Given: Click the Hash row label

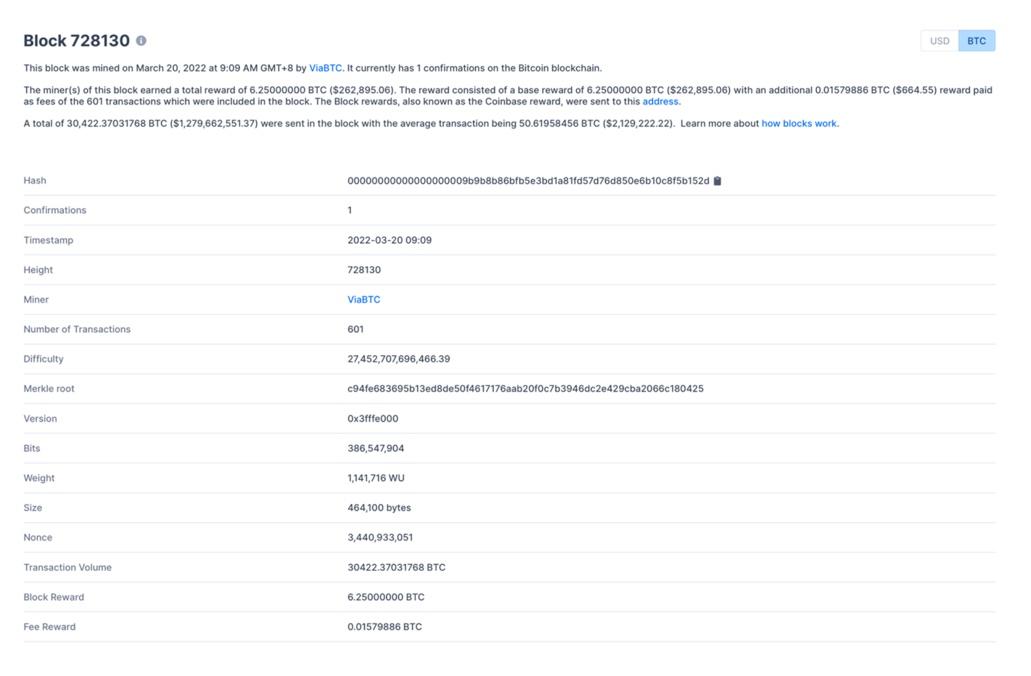Looking at the screenshot, I should click(x=35, y=181).
